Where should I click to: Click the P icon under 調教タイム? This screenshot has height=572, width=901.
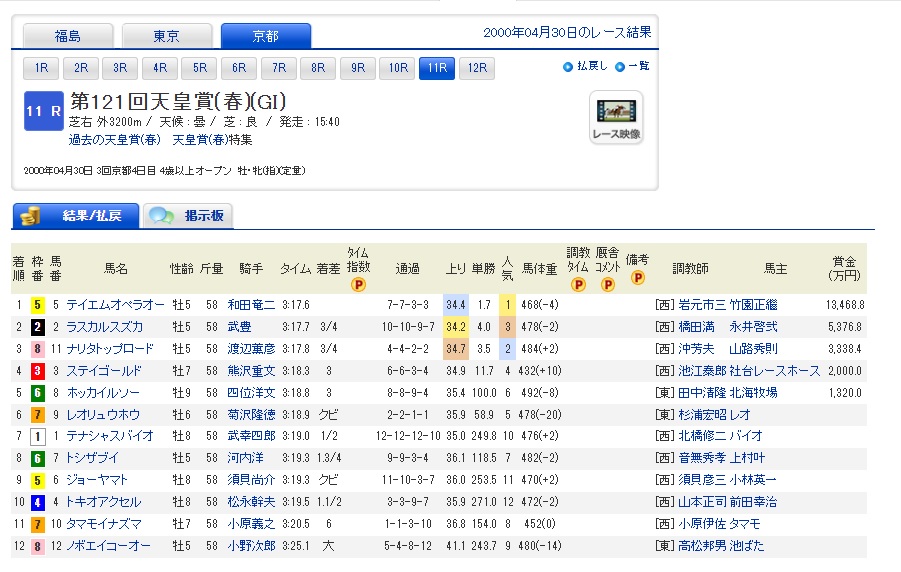click(578, 284)
